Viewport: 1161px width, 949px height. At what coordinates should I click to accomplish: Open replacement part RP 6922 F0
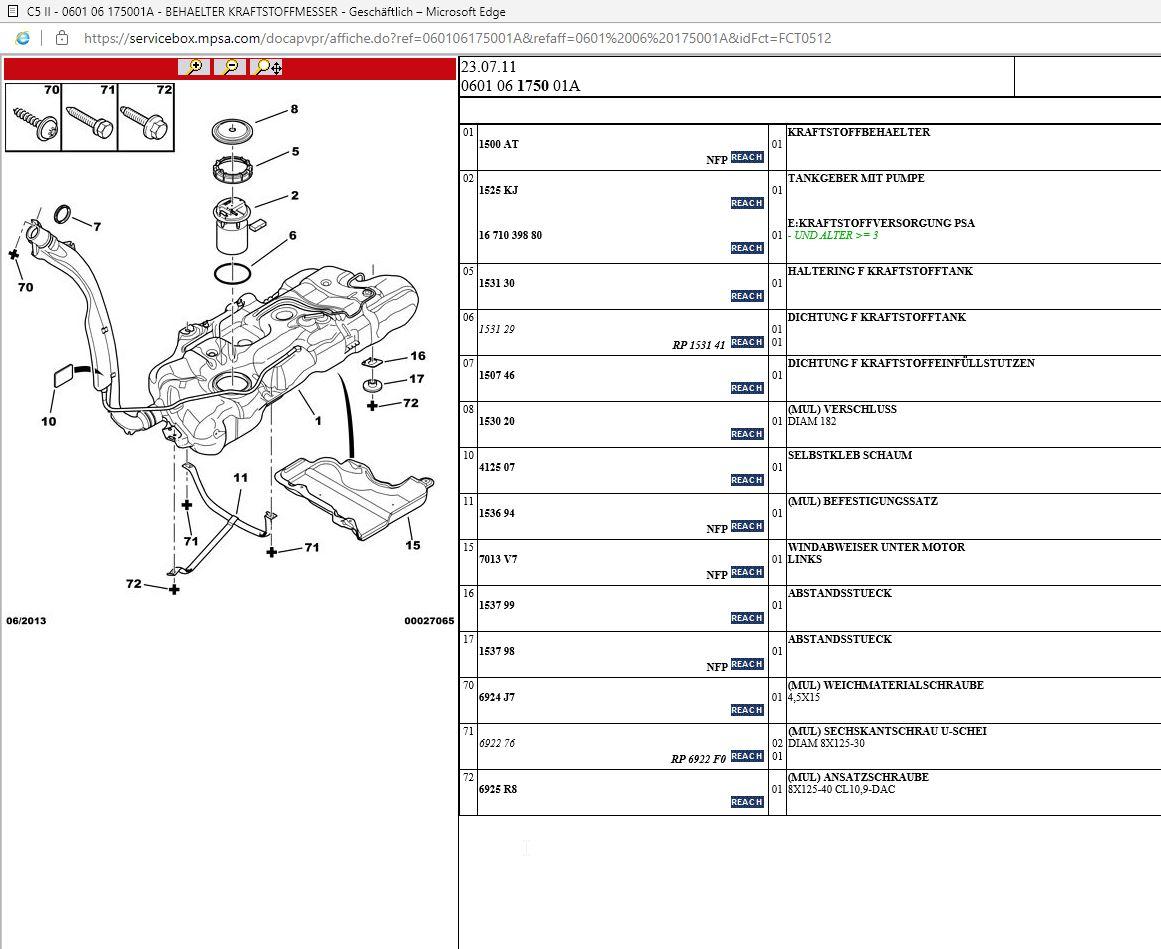[x=698, y=759]
